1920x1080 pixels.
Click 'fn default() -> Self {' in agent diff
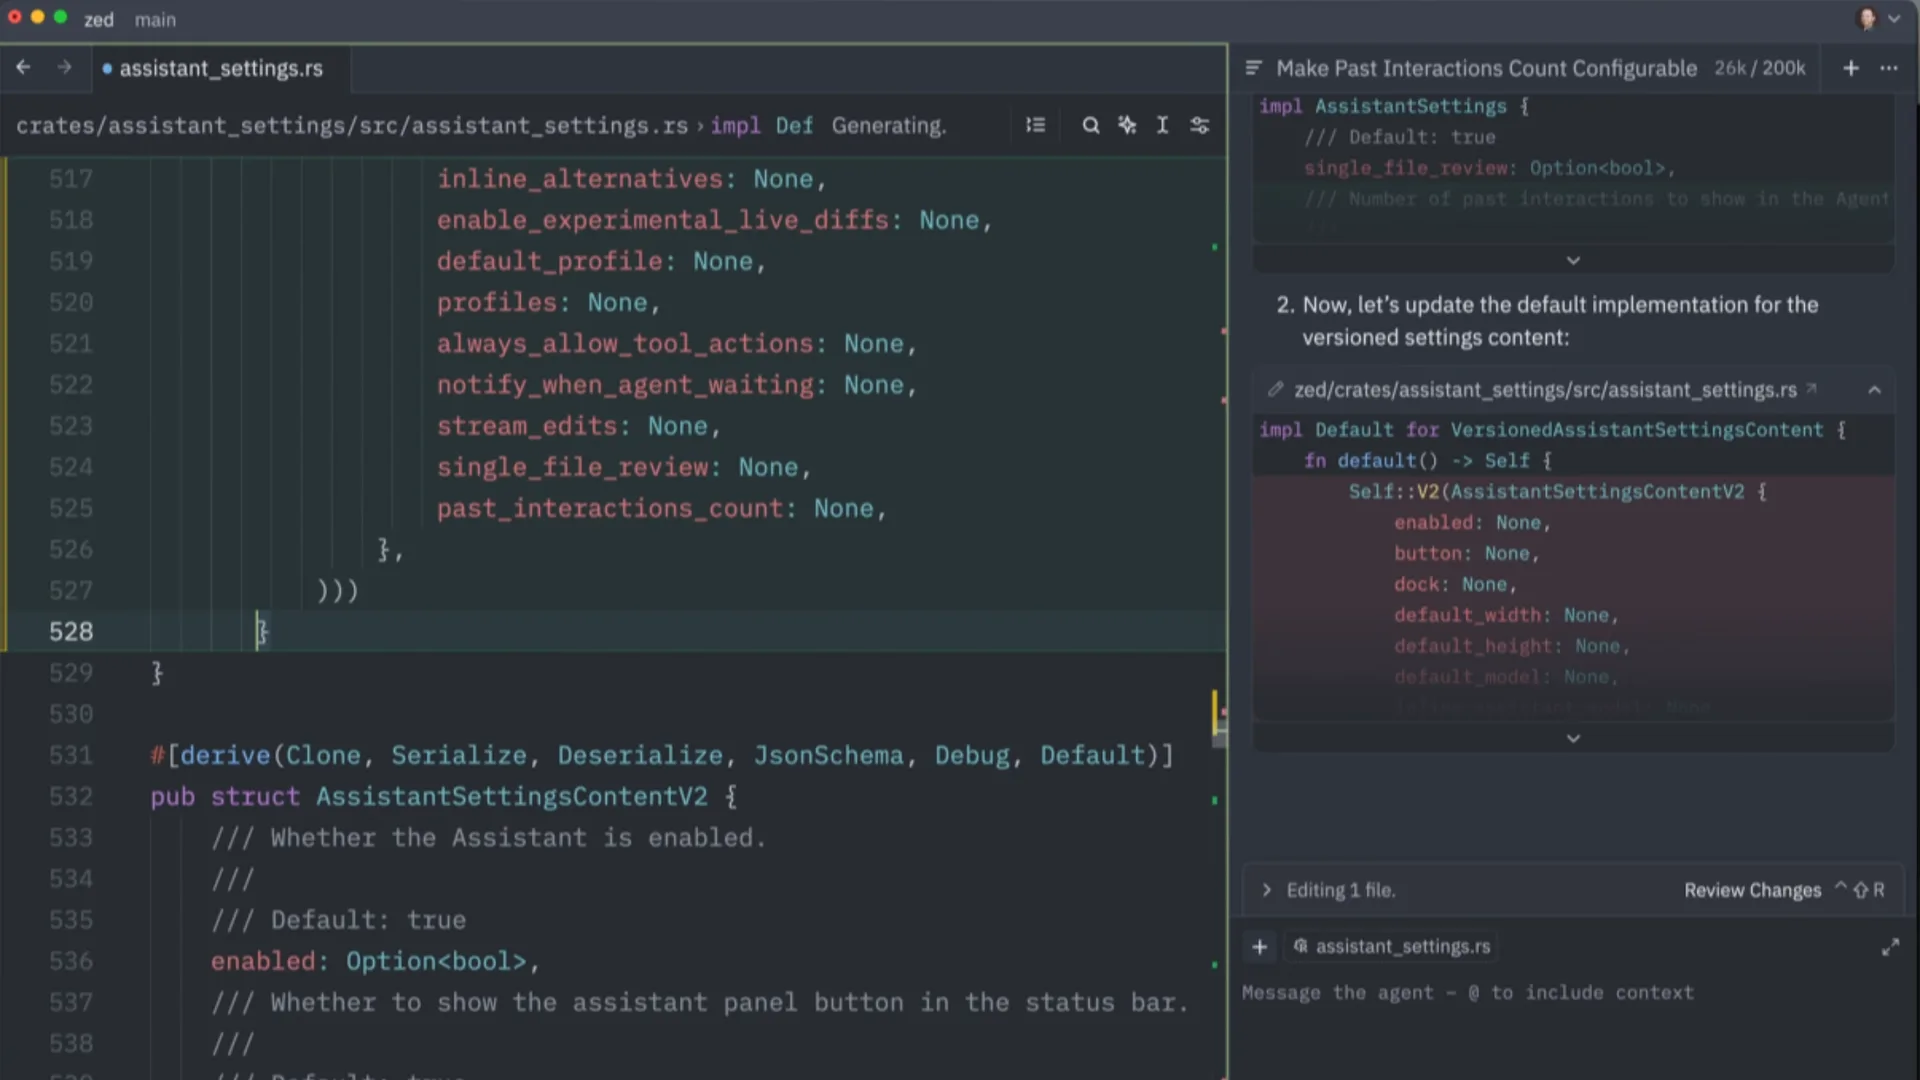1427,460
